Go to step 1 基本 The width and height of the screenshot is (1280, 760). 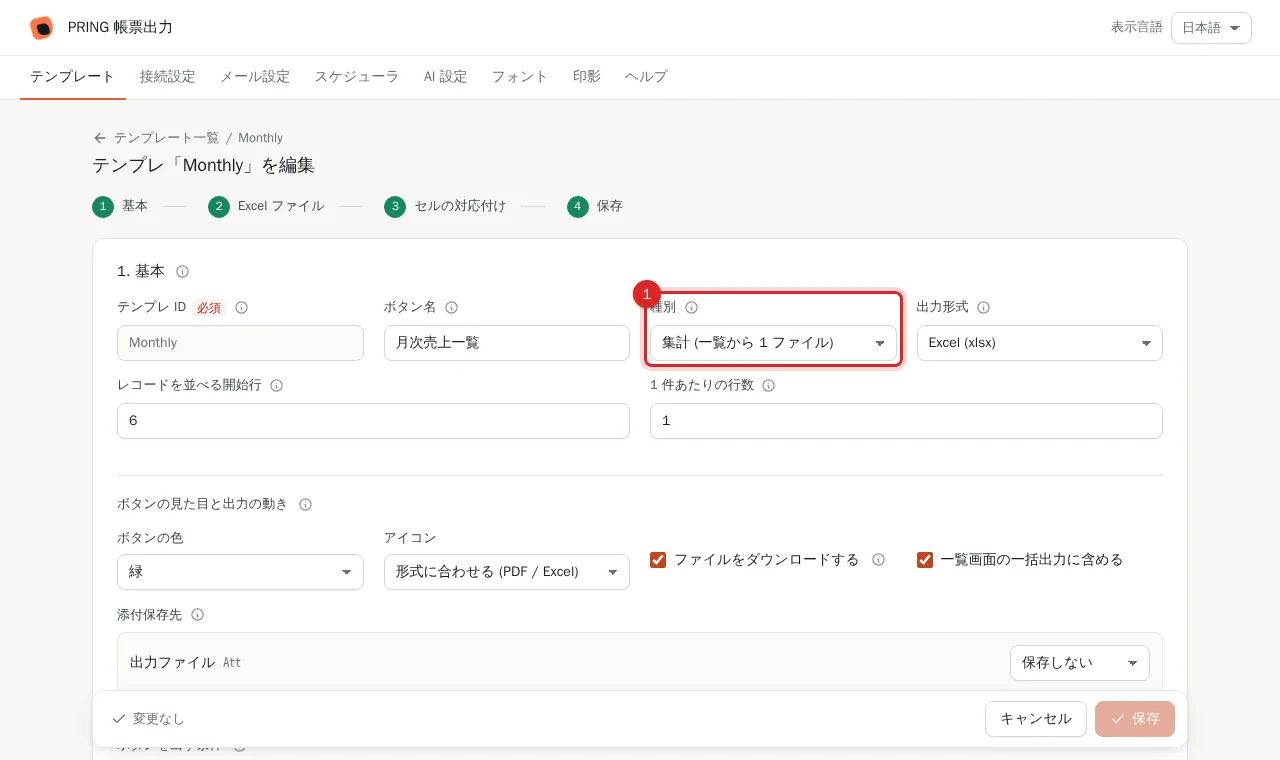tap(120, 206)
